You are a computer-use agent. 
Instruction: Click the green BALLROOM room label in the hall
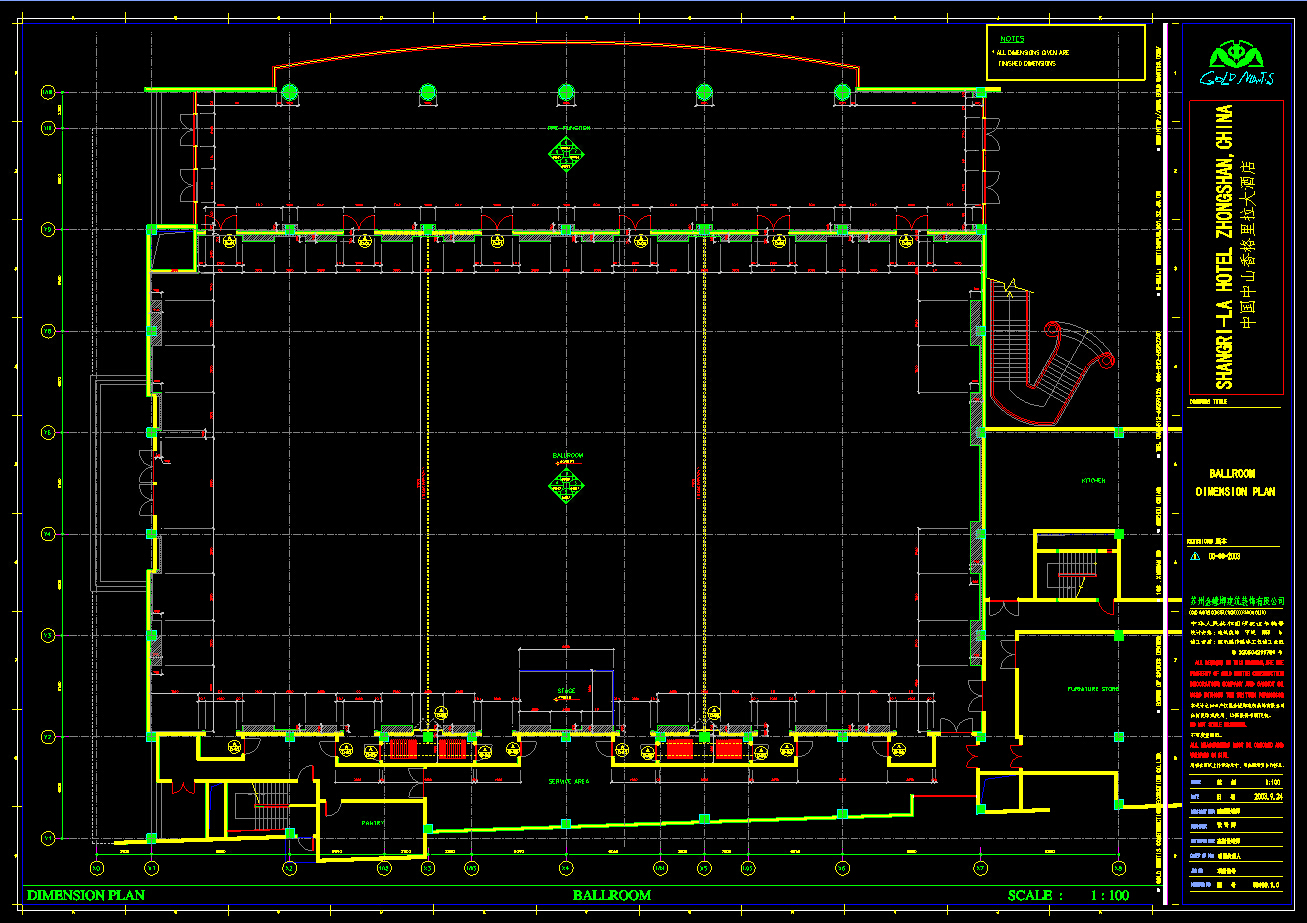568,456
